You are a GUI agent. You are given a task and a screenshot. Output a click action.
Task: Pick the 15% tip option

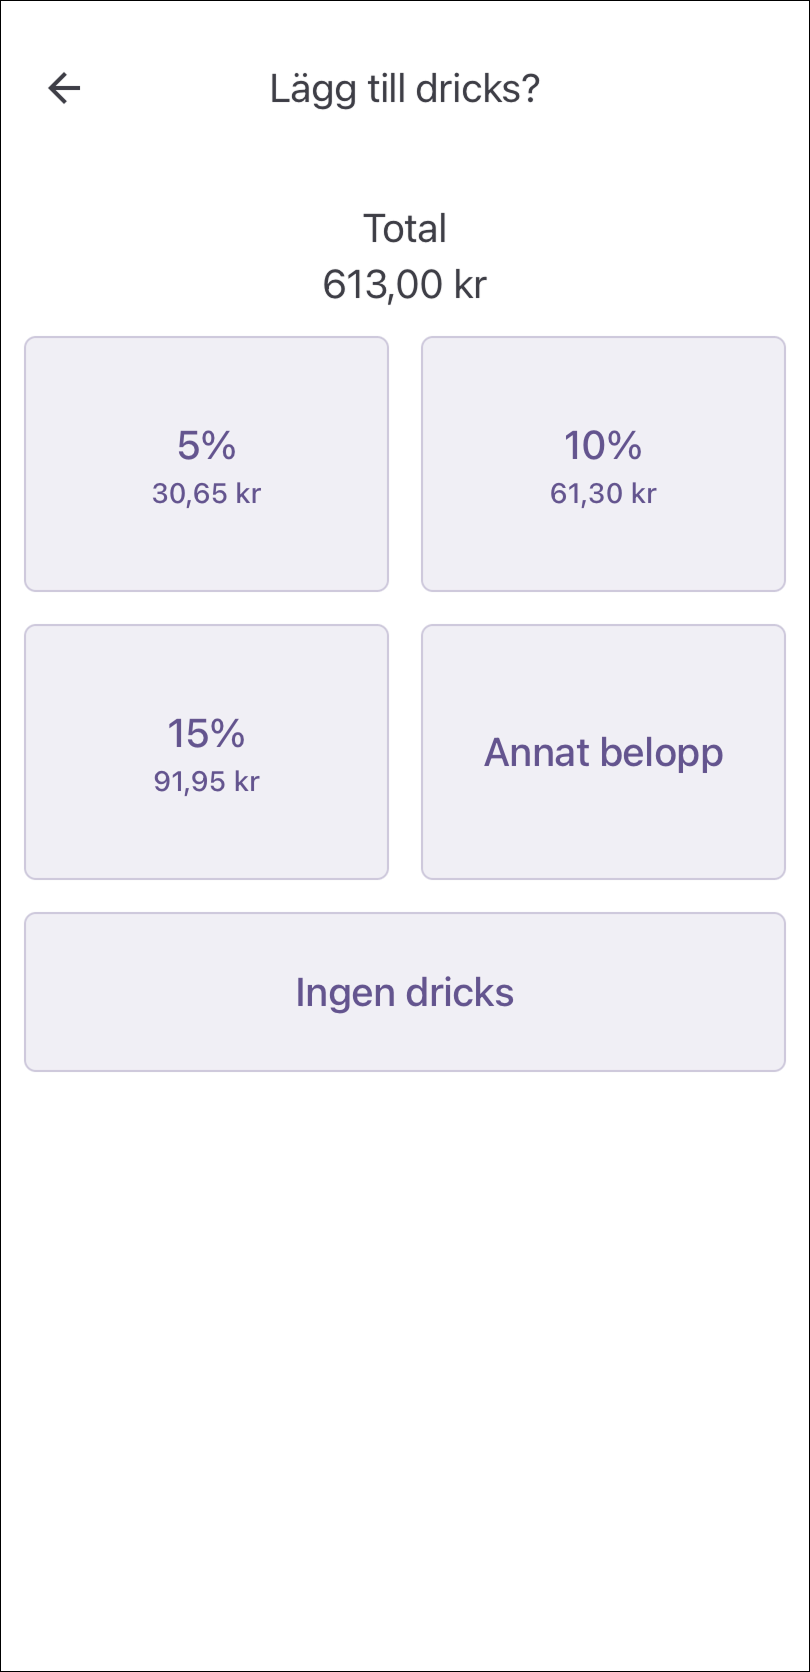click(x=206, y=752)
